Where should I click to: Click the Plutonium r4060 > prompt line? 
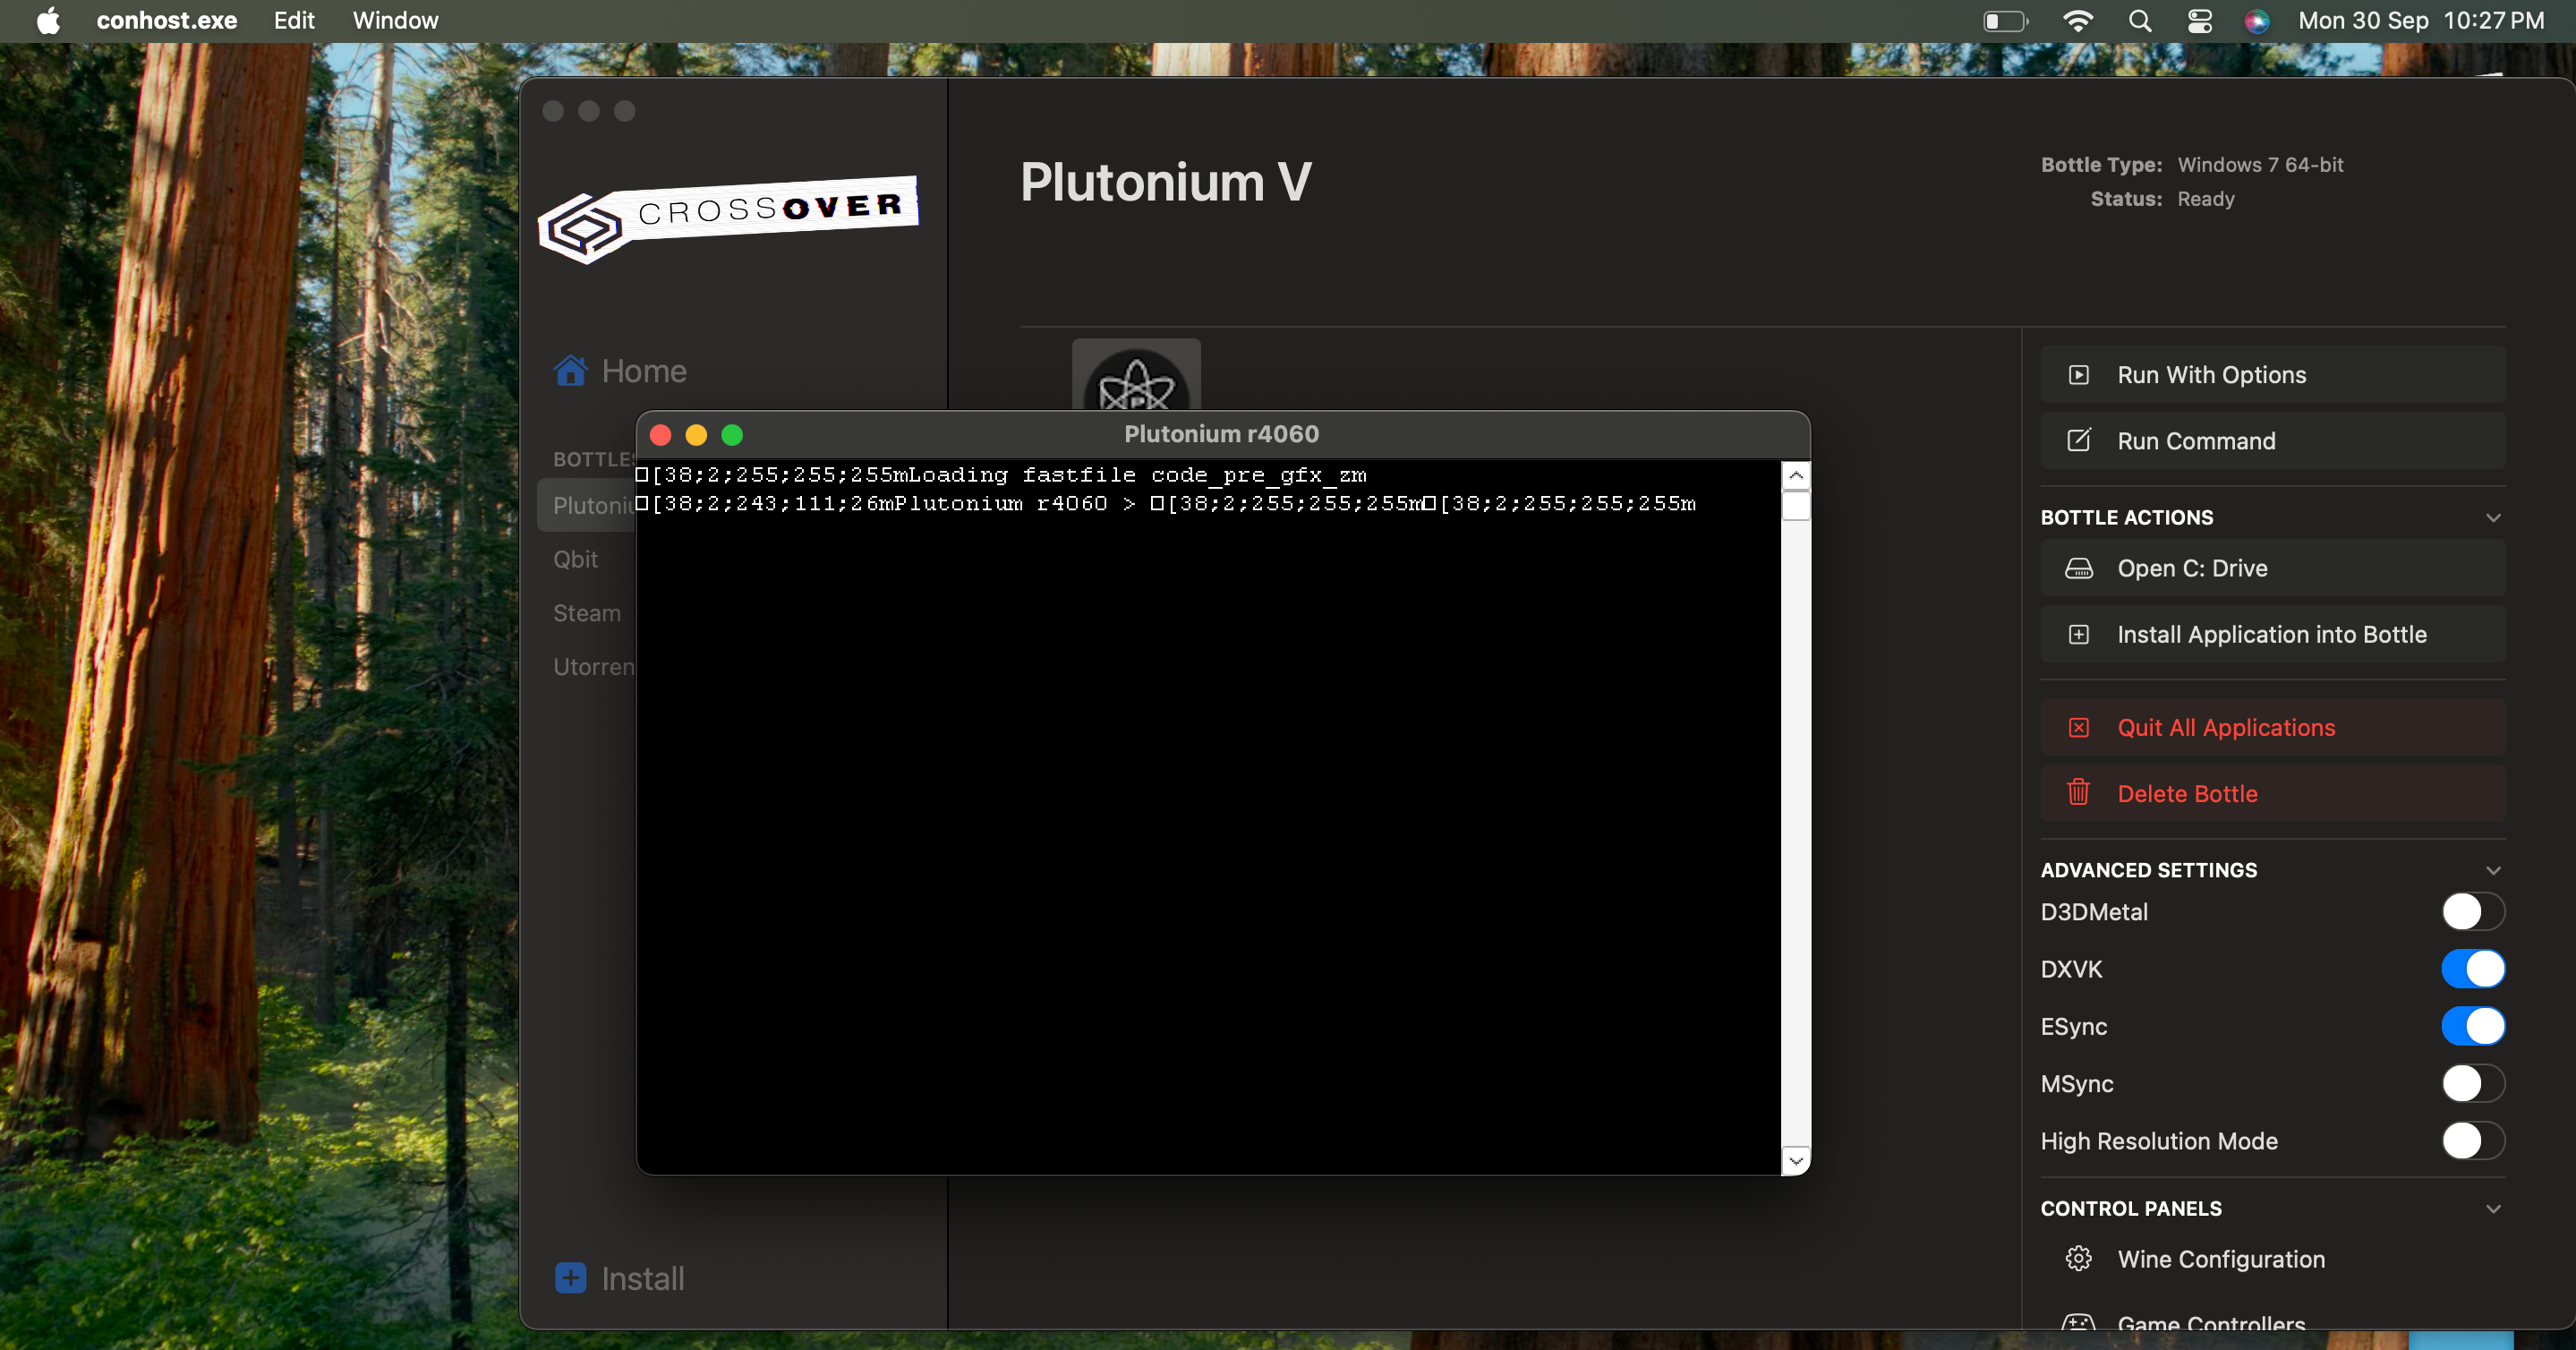(x=1166, y=504)
